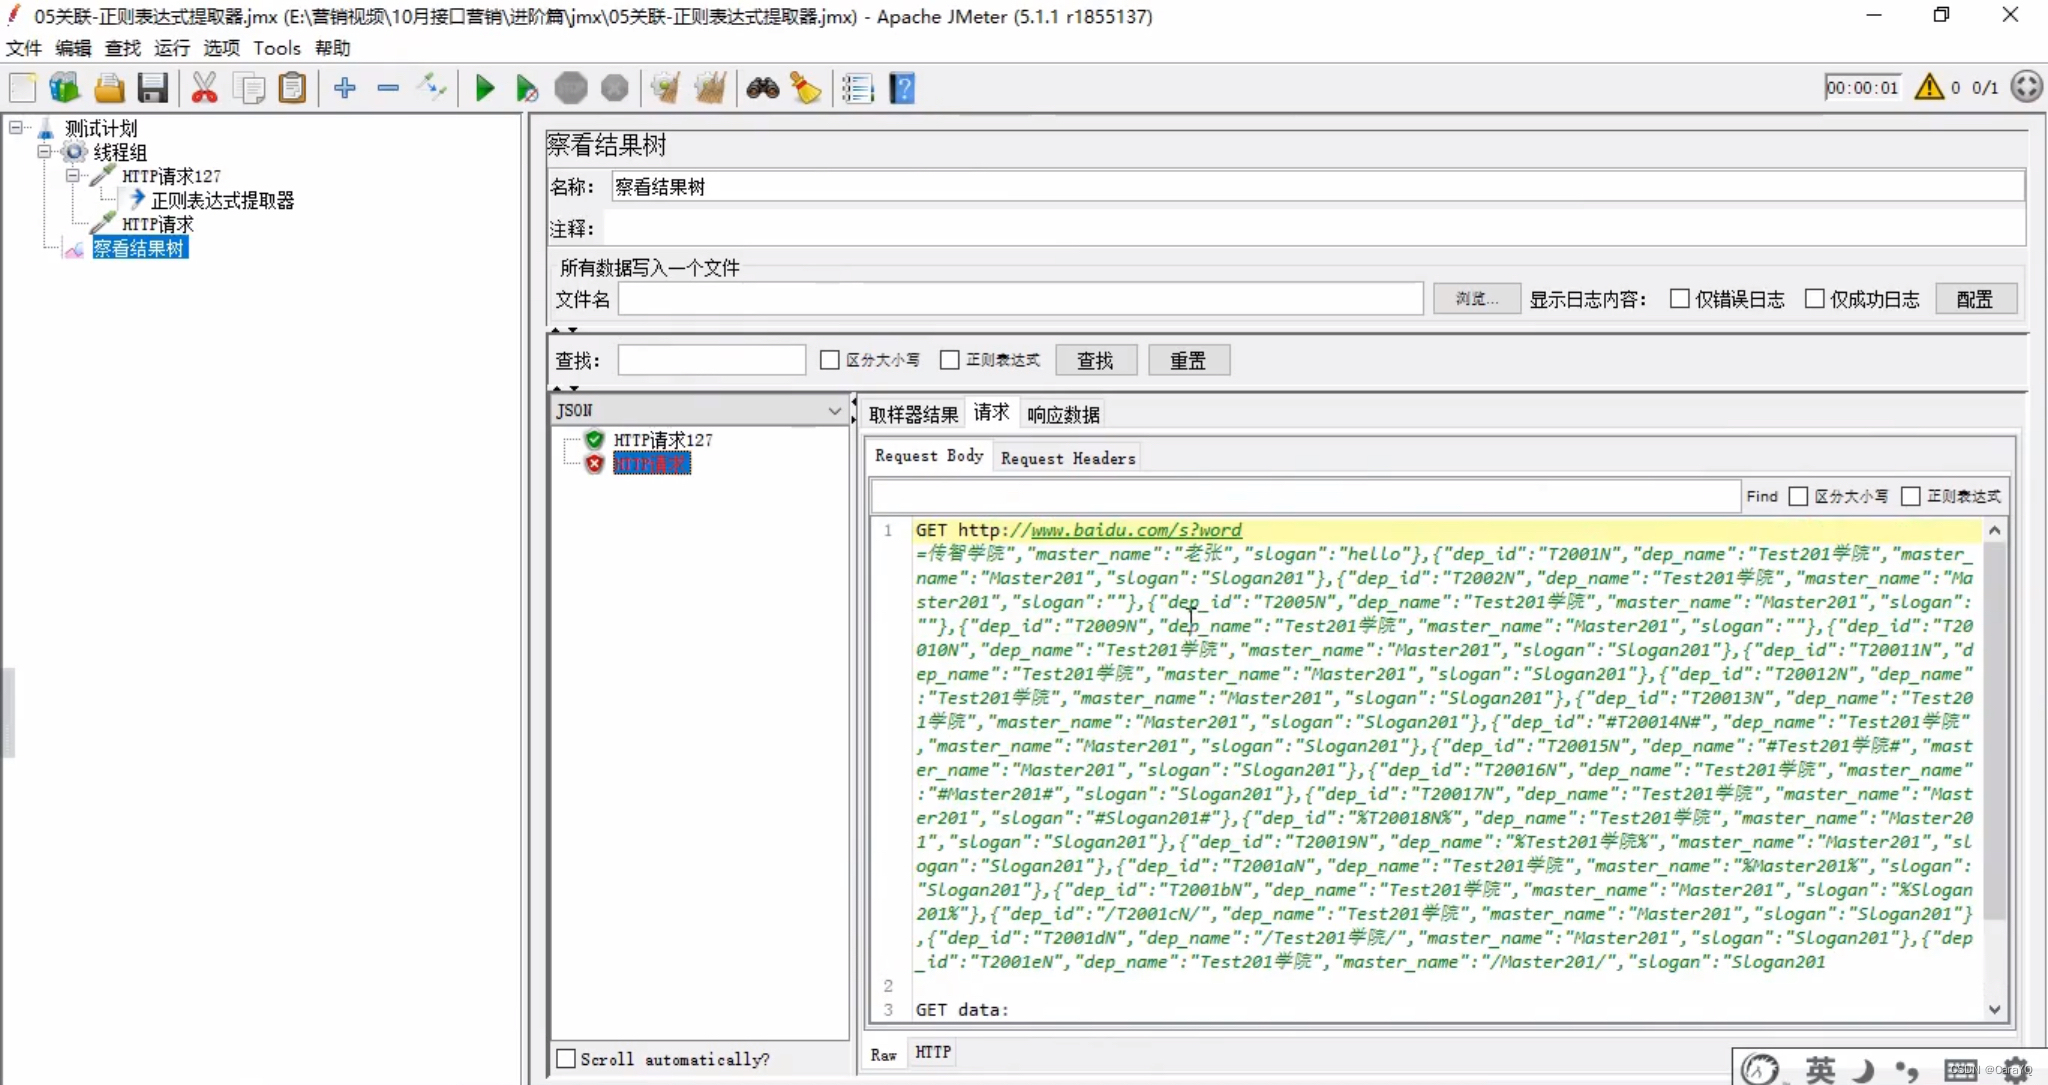Click the collapse arrows above 查找 row
Screen dimensions: 2048x1085
[x=564, y=329]
